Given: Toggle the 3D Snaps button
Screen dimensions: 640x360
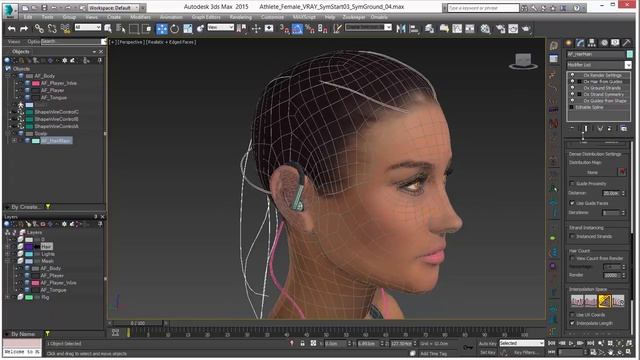Looking at the screenshot, I should coord(284,29).
